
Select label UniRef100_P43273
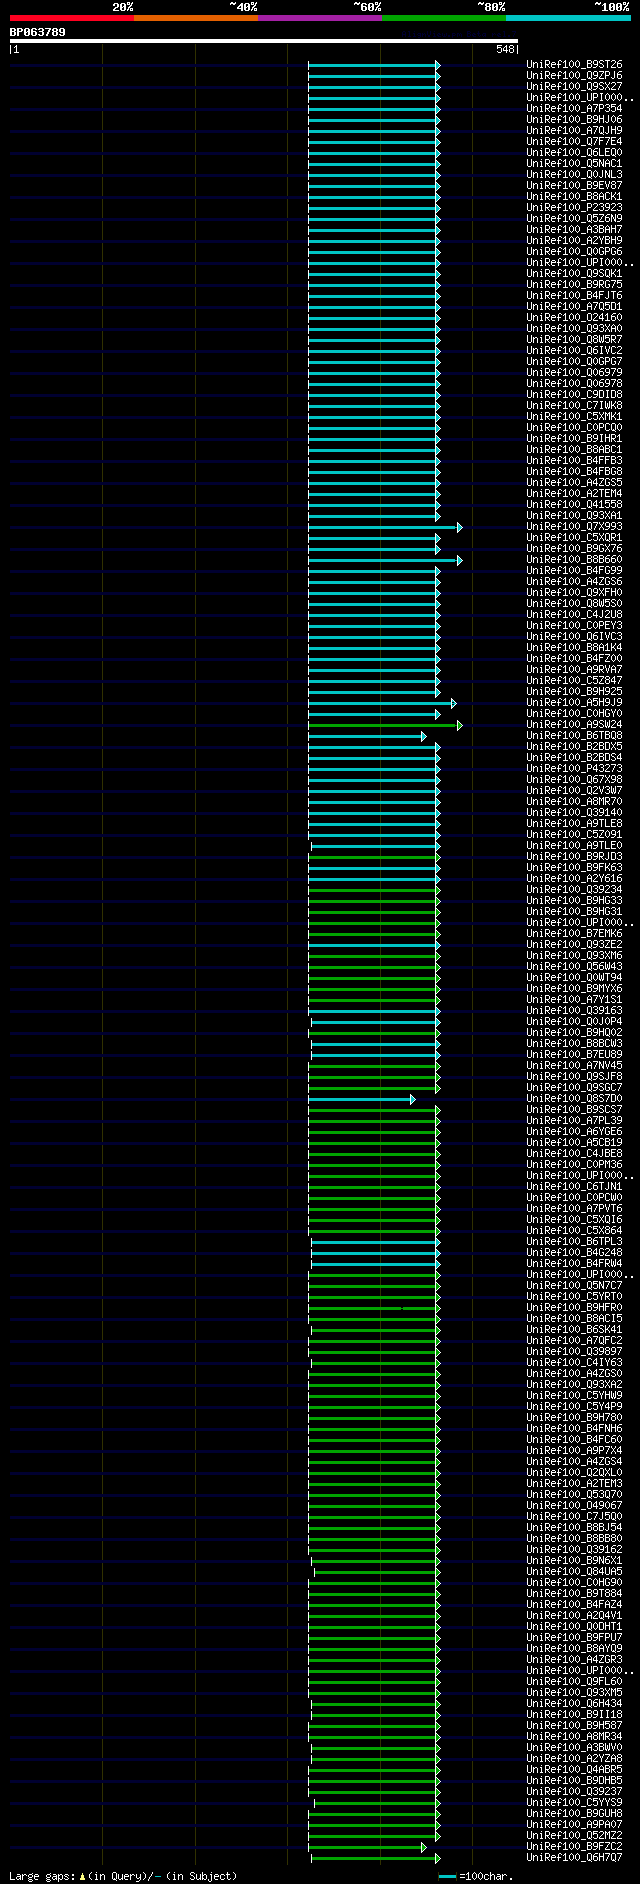tap(574, 769)
